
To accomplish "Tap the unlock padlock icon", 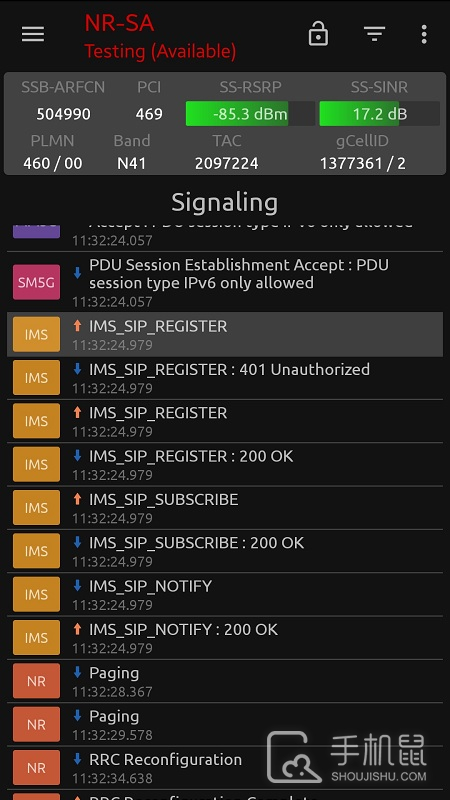I will 318,34.
